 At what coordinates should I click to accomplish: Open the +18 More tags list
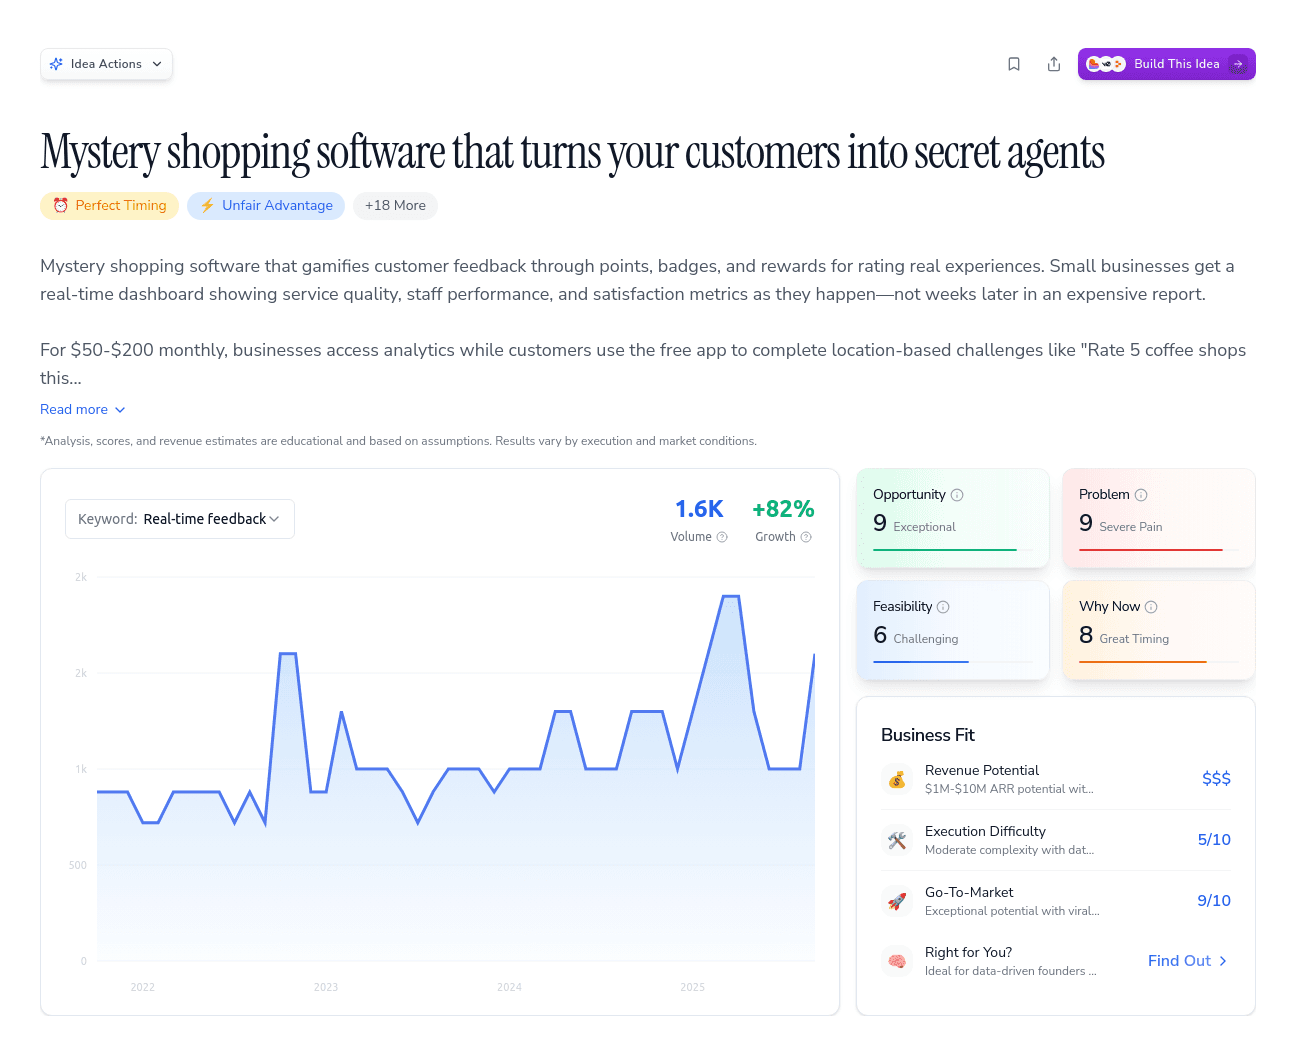(x=395, y=205)
